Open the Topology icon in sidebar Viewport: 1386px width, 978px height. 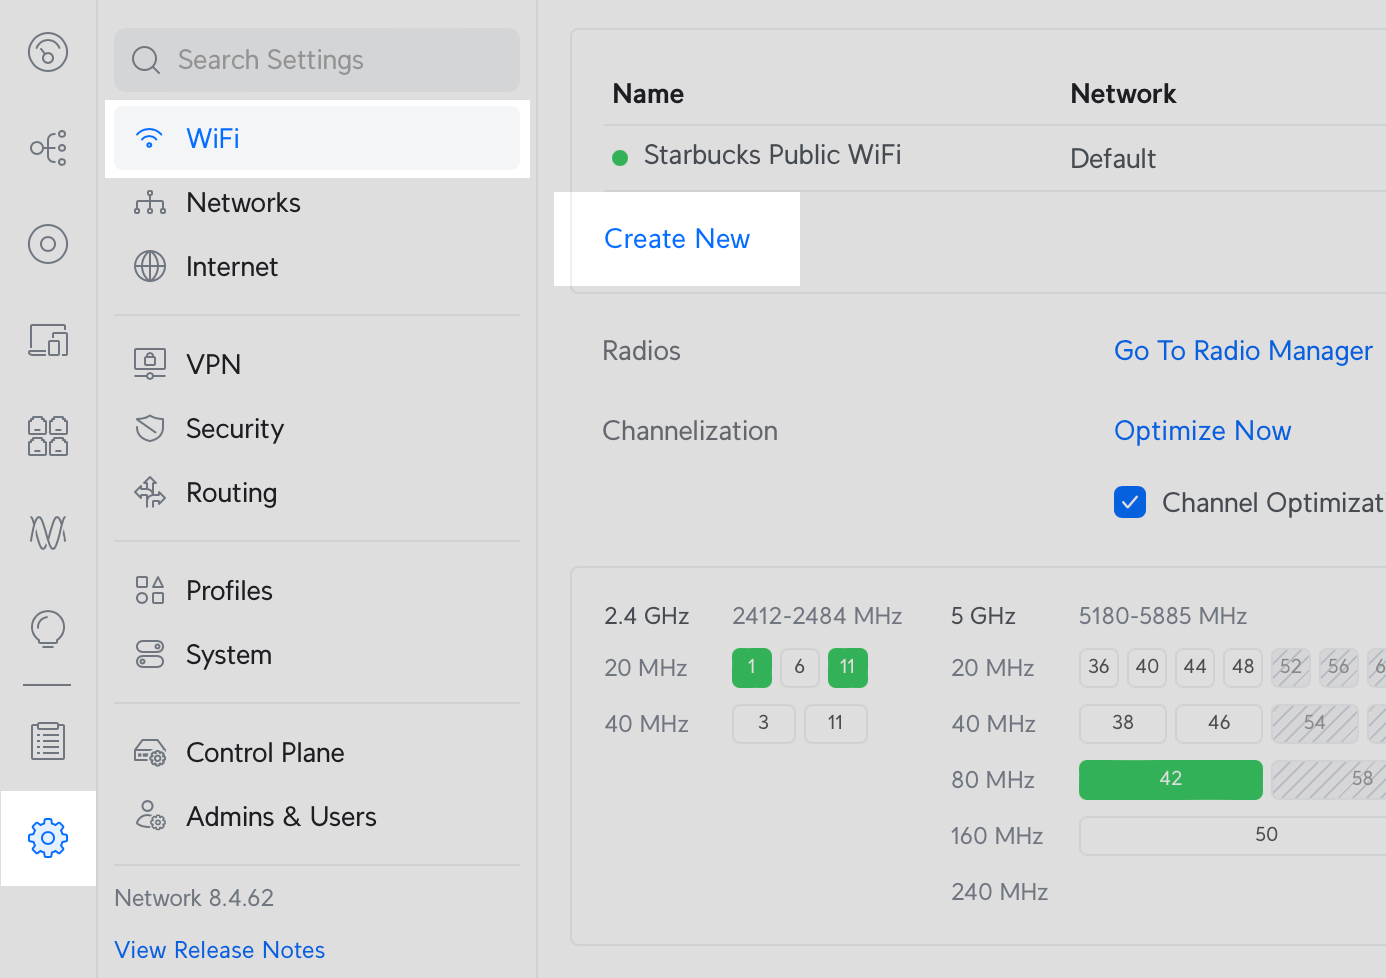point(48,148)
